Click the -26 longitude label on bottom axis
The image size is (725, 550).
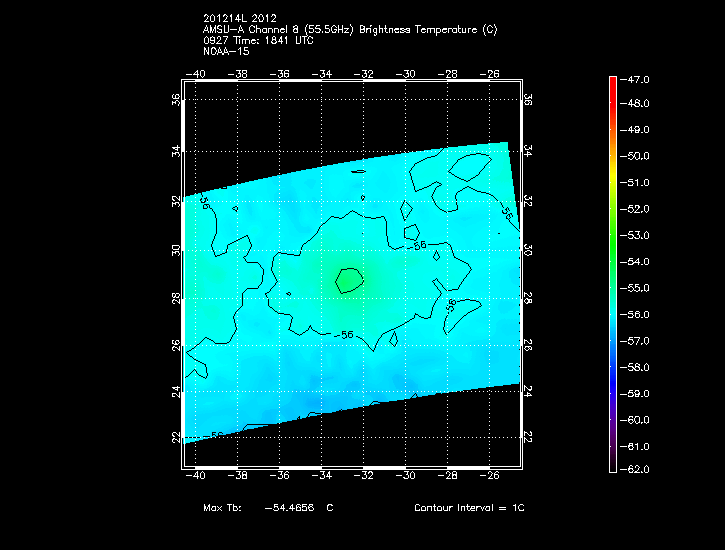click(491, 476)
